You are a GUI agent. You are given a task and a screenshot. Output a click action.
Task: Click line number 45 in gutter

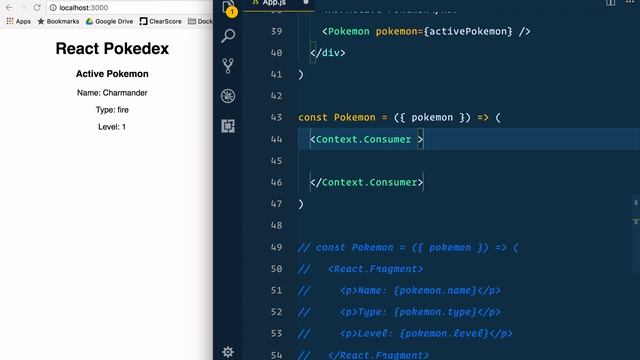[276, 161]
